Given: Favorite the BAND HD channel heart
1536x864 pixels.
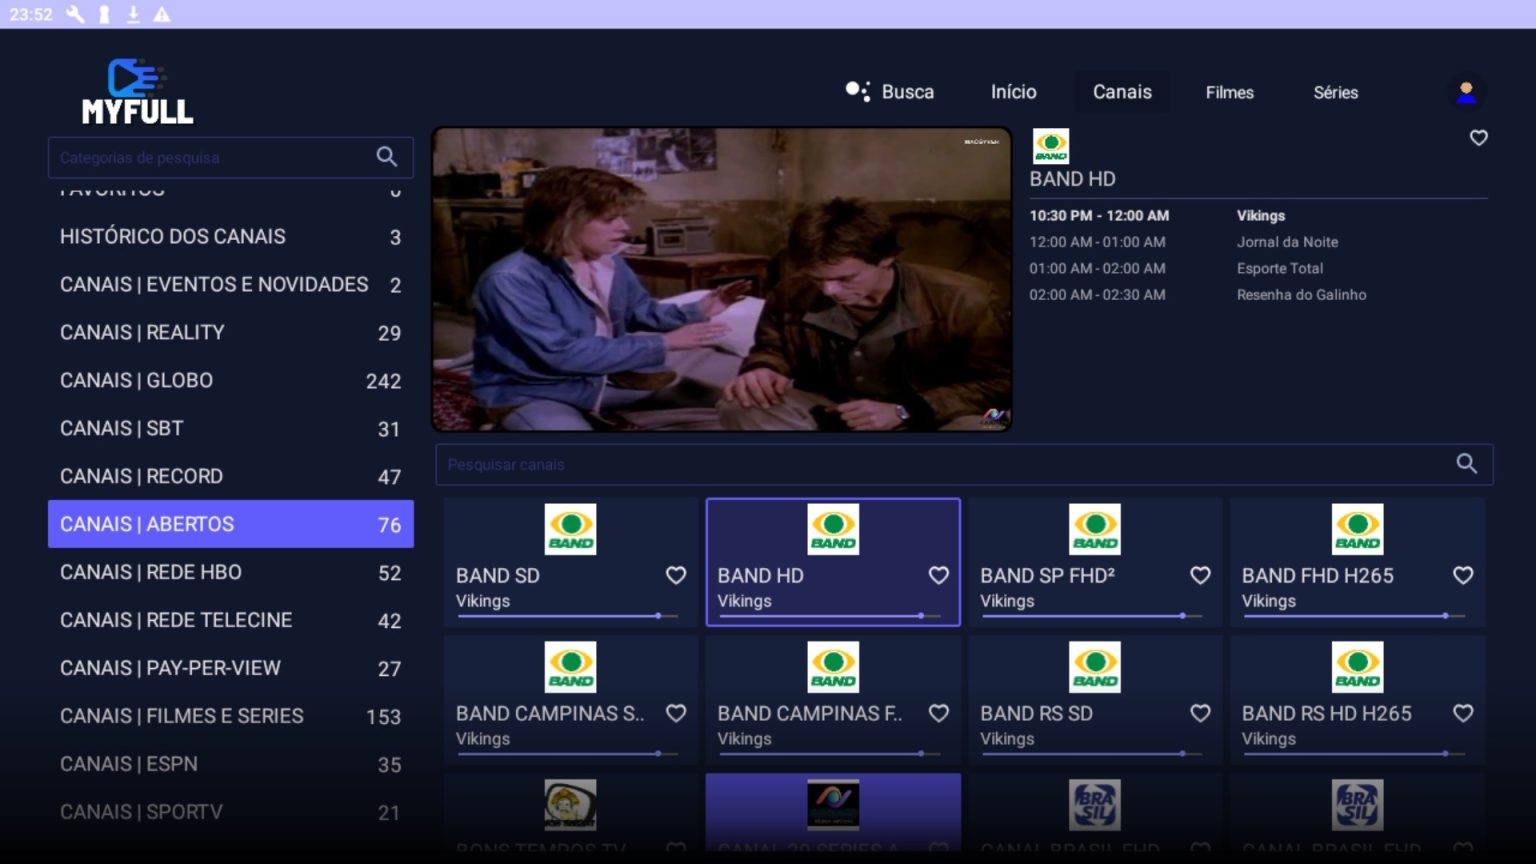Looking at the screenshot, I should 938,576.
